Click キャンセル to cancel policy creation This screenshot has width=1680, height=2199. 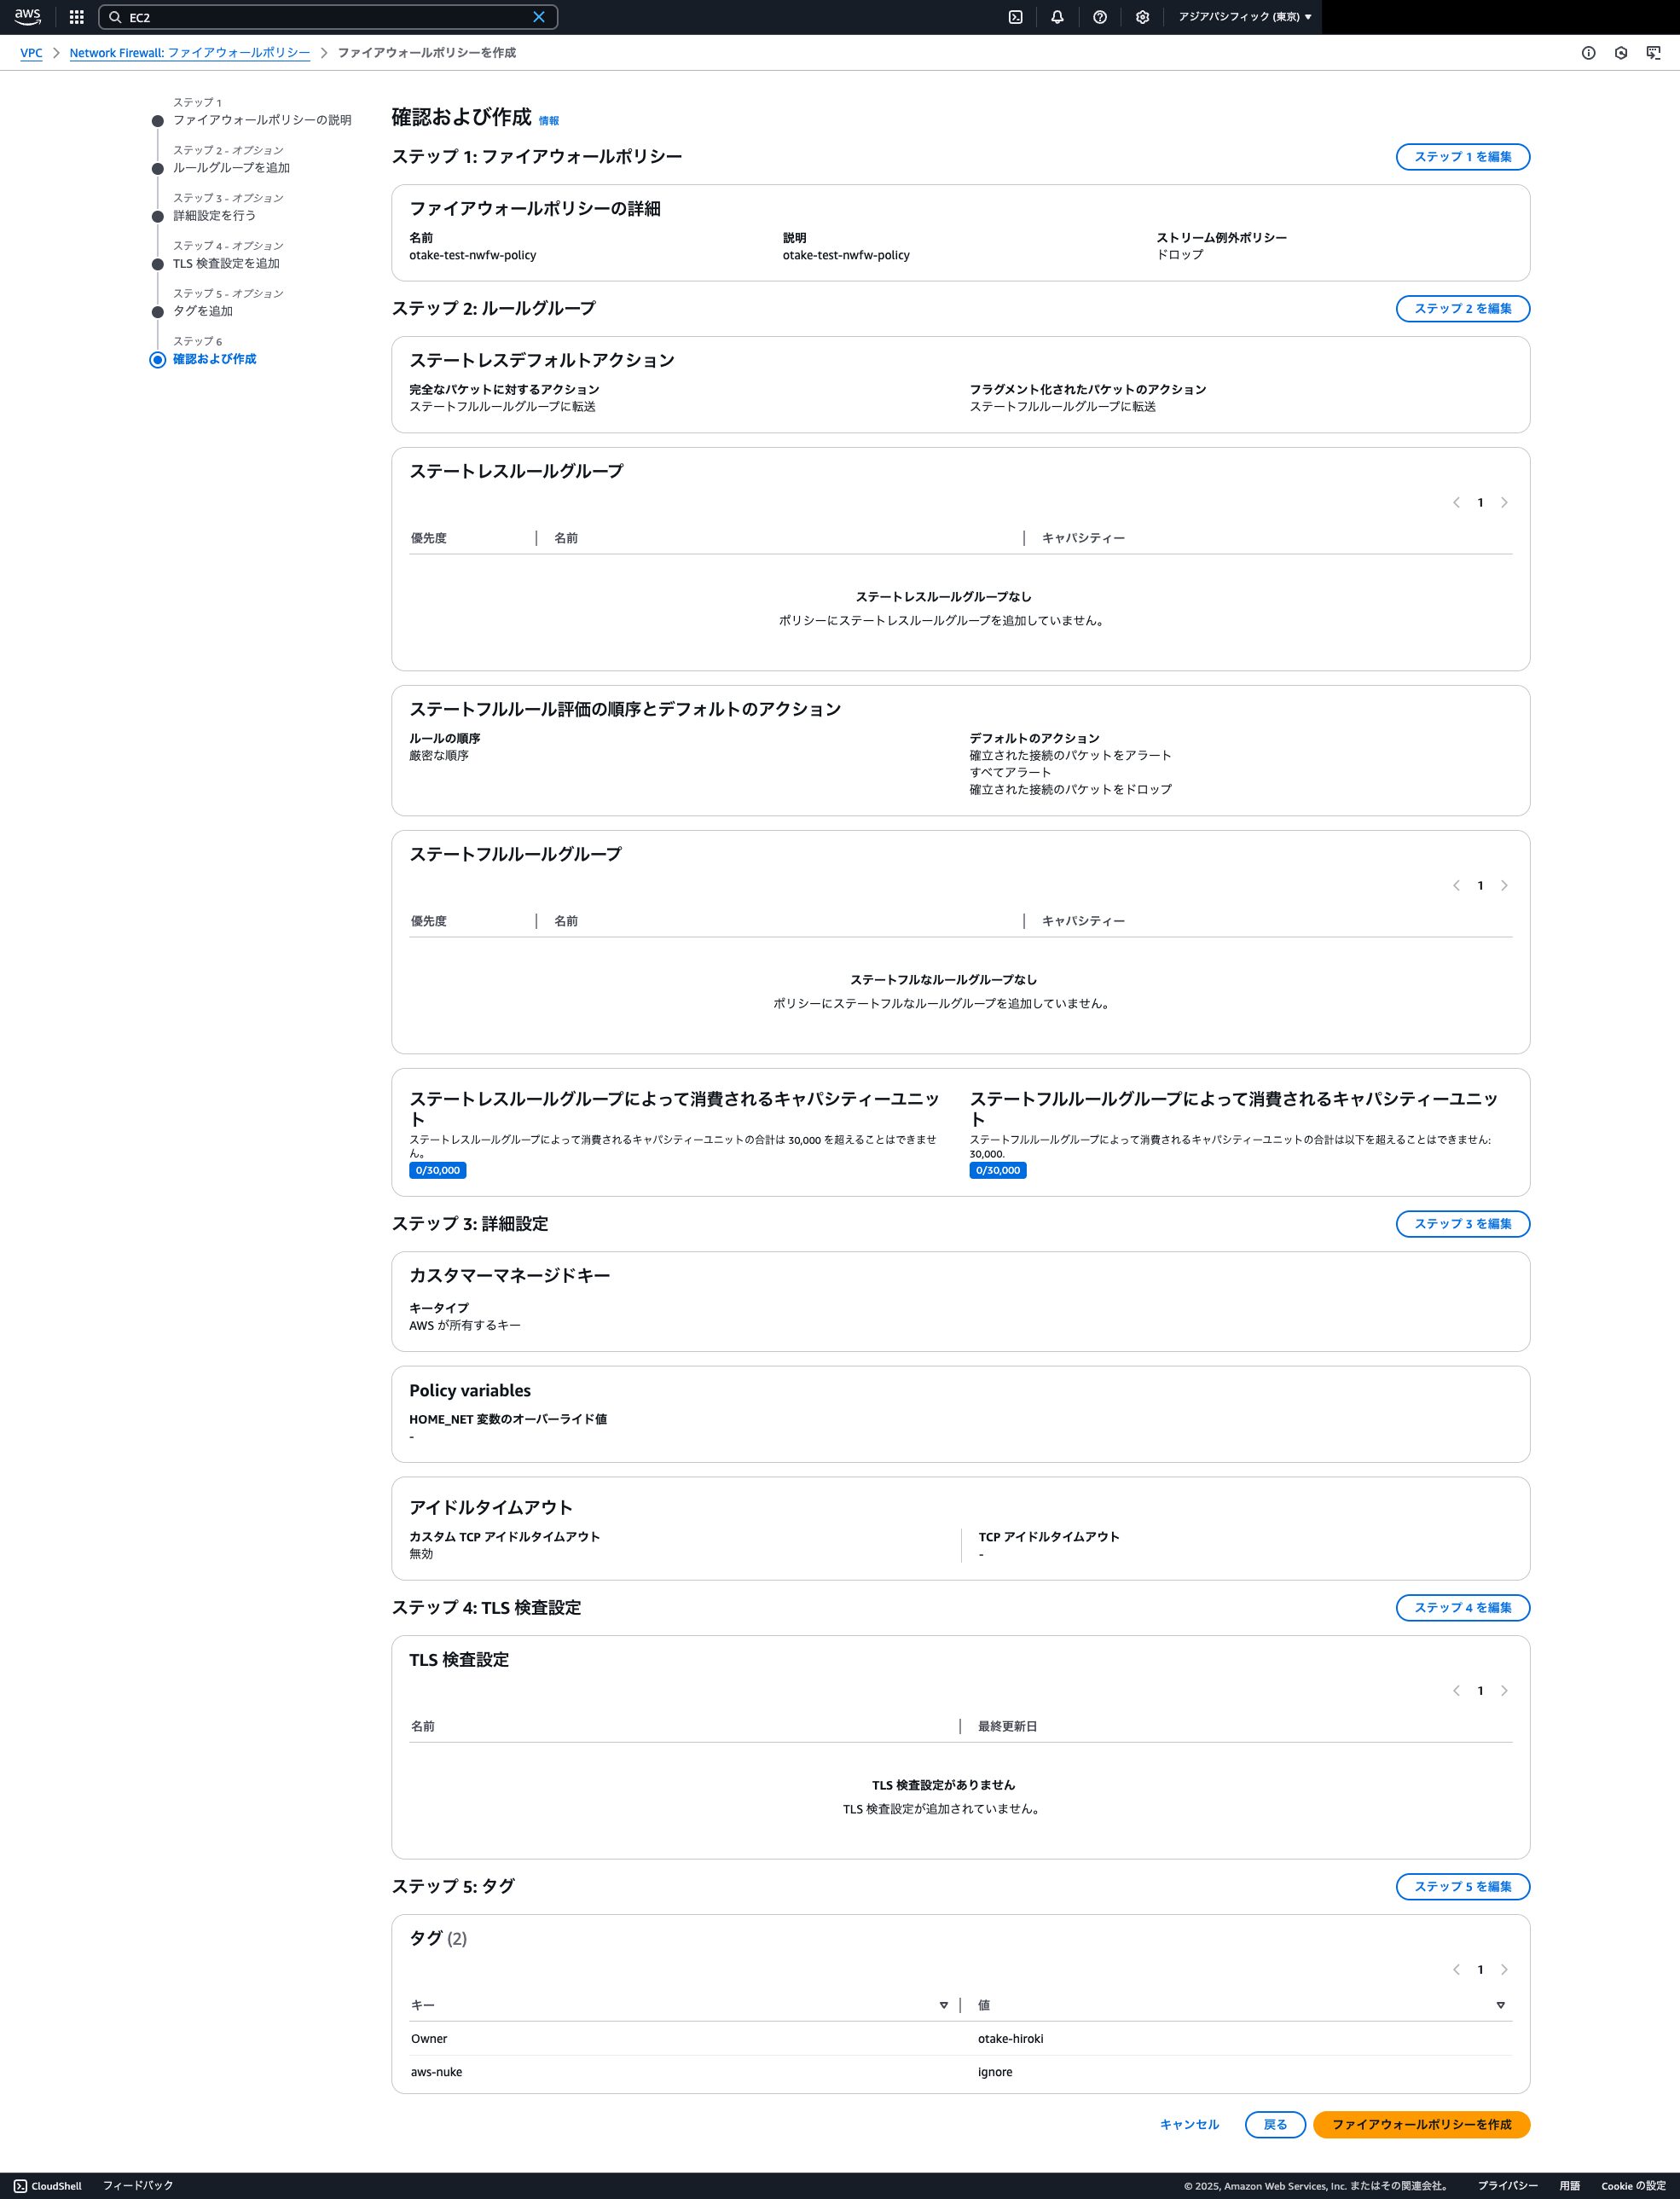click(x=1189, y=2125)
